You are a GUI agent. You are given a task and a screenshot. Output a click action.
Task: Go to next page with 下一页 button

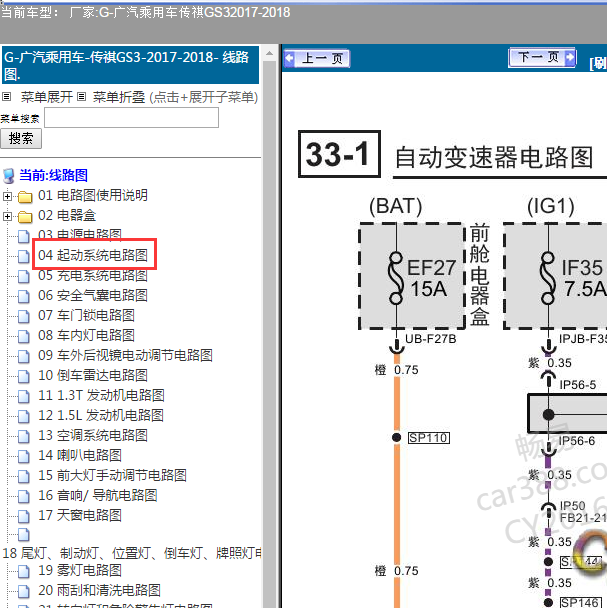point(542,57)
